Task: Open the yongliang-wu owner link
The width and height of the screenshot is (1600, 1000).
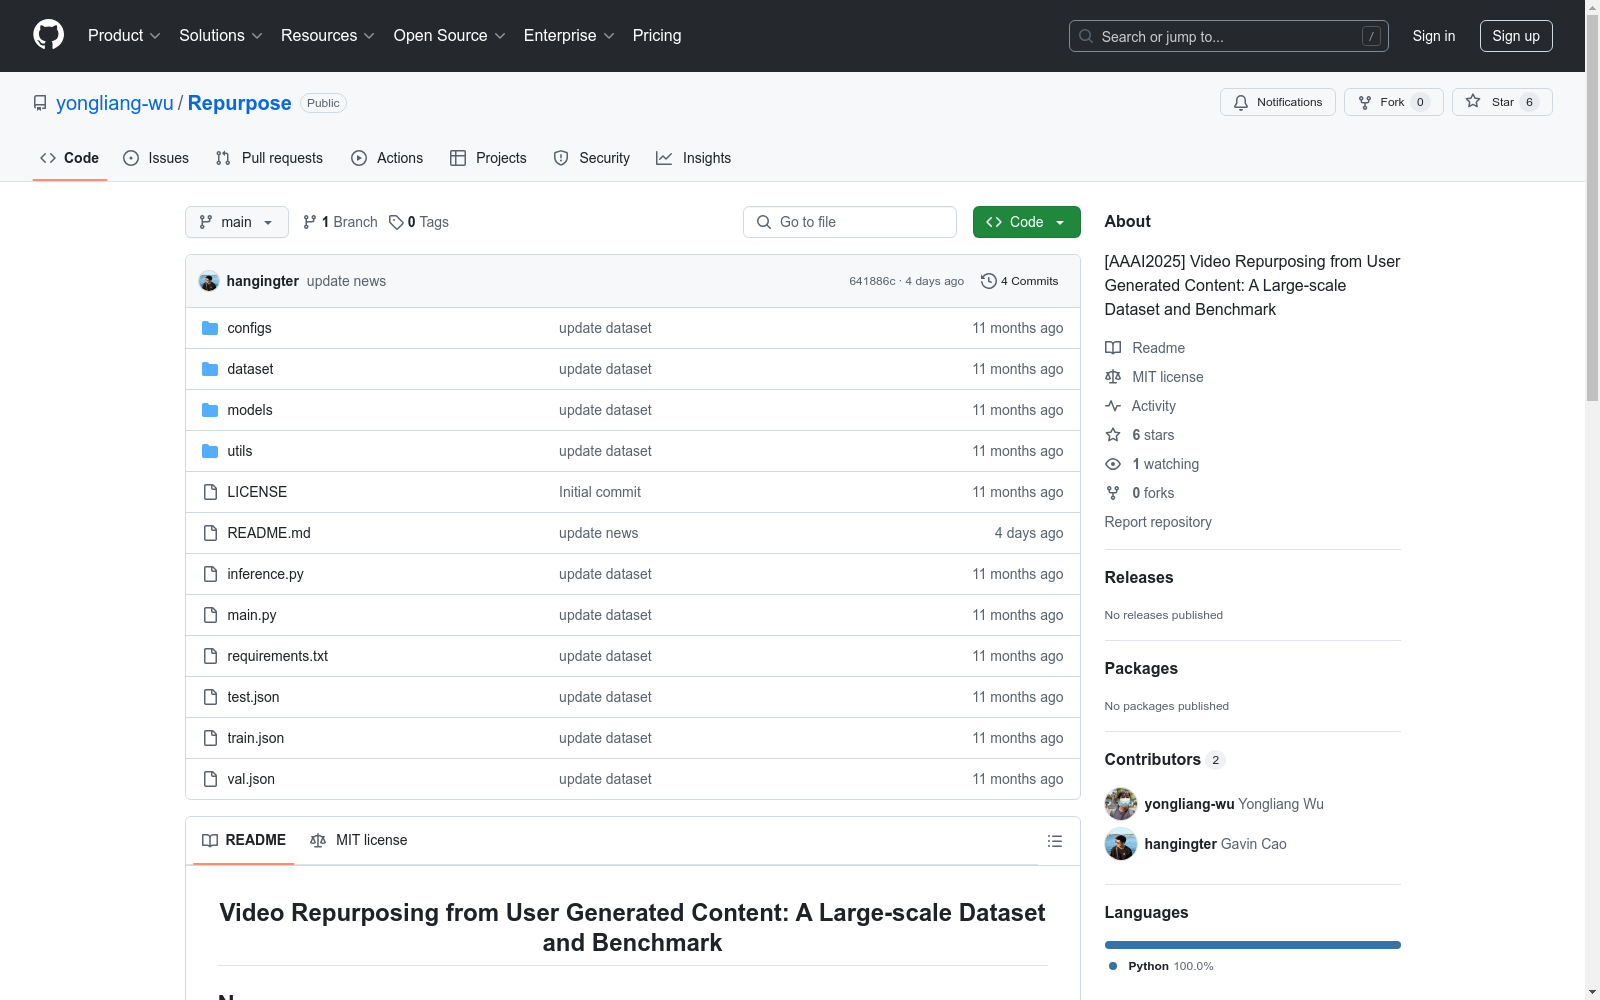Action: 115,103
